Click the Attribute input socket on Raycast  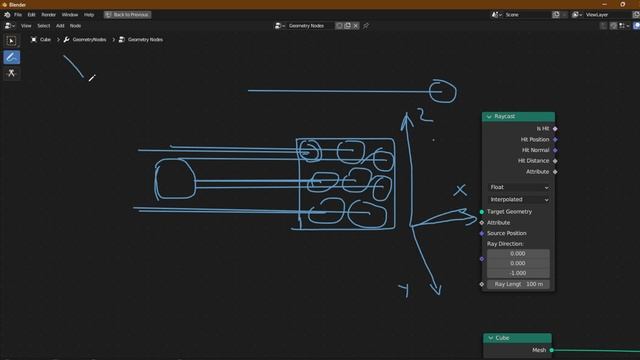pos(482,222)
